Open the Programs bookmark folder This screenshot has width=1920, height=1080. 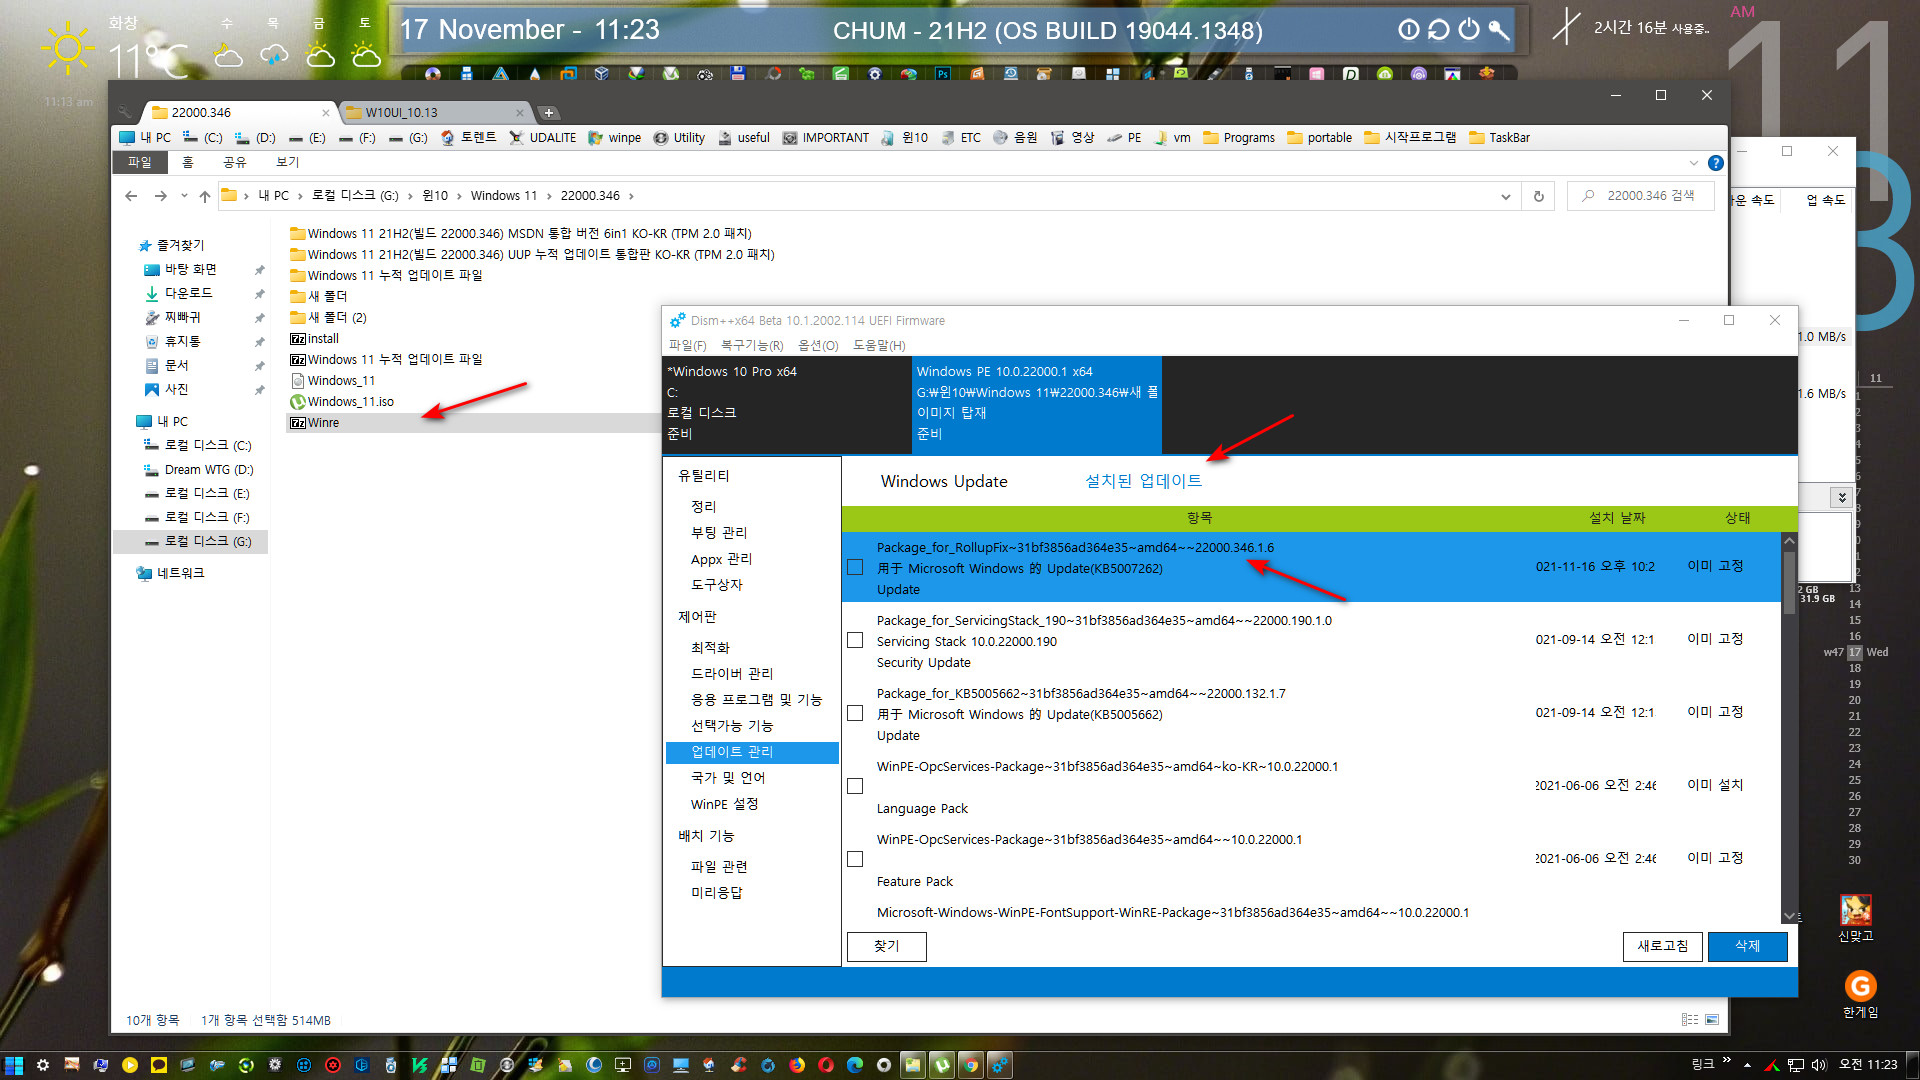(1239, 138)
